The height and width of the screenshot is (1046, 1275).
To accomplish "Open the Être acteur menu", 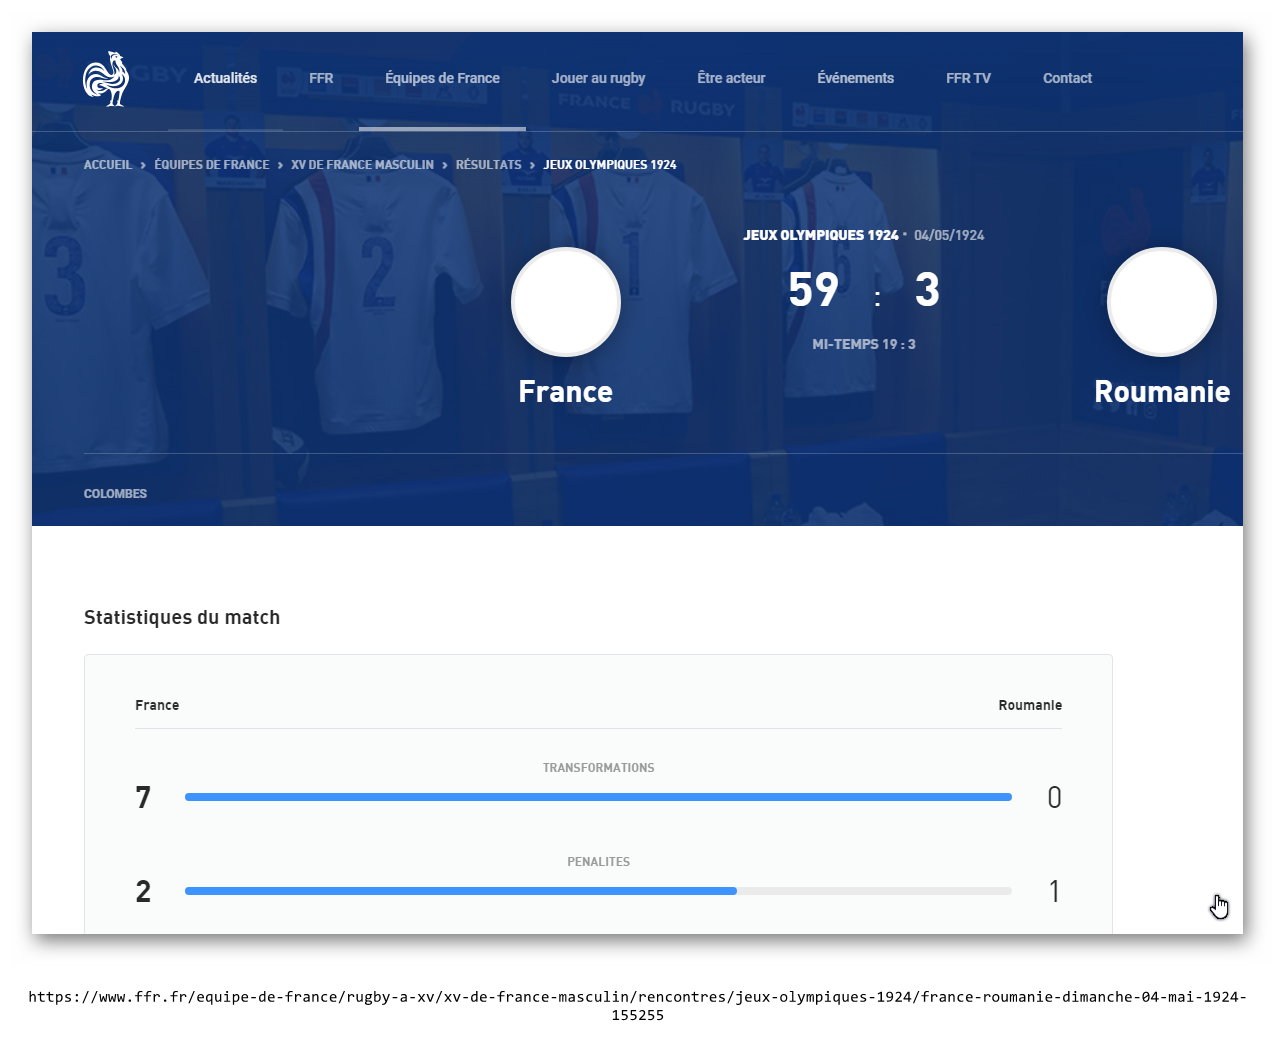I will click(731, 78).
